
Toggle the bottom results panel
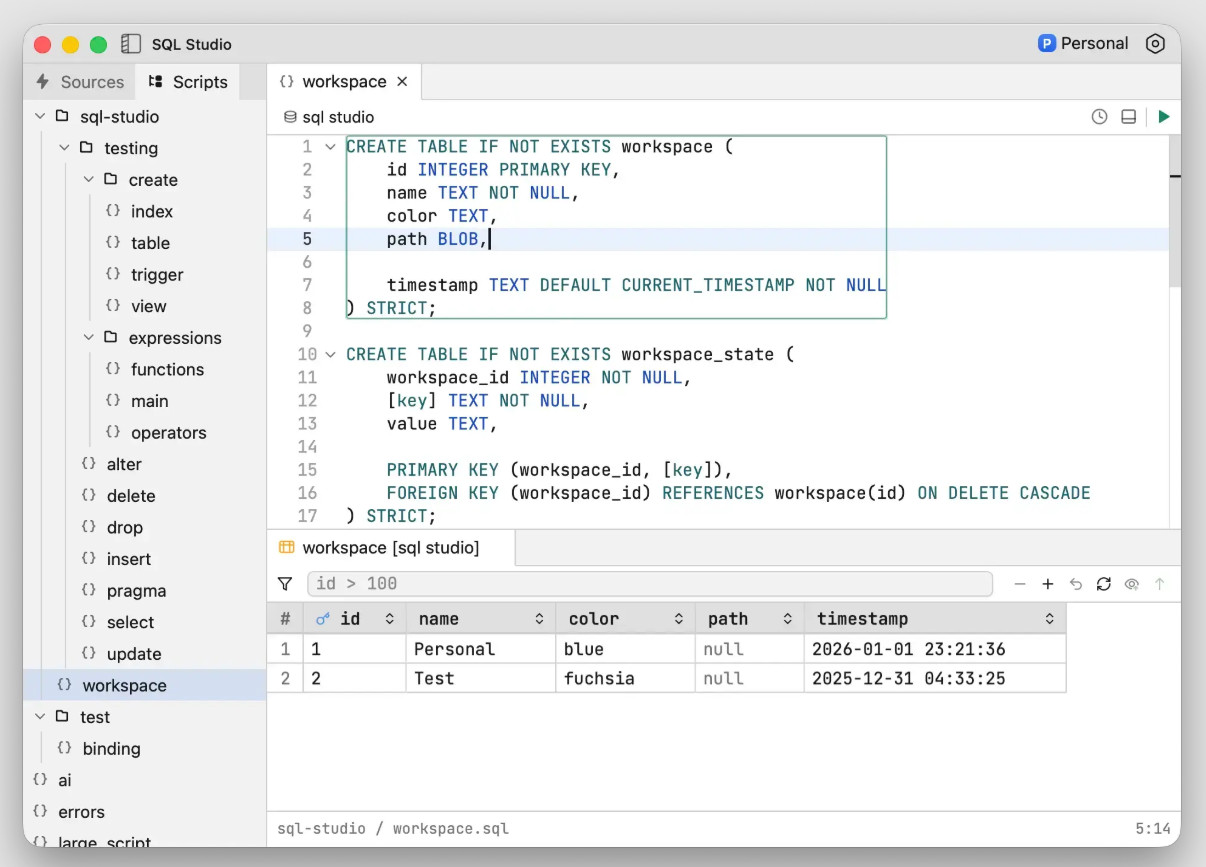click(1128, 117)
